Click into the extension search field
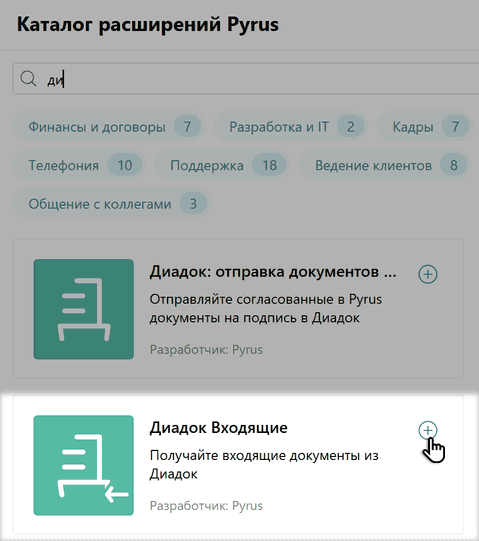This screenshot has height=541, width=479. coord(246,79)
